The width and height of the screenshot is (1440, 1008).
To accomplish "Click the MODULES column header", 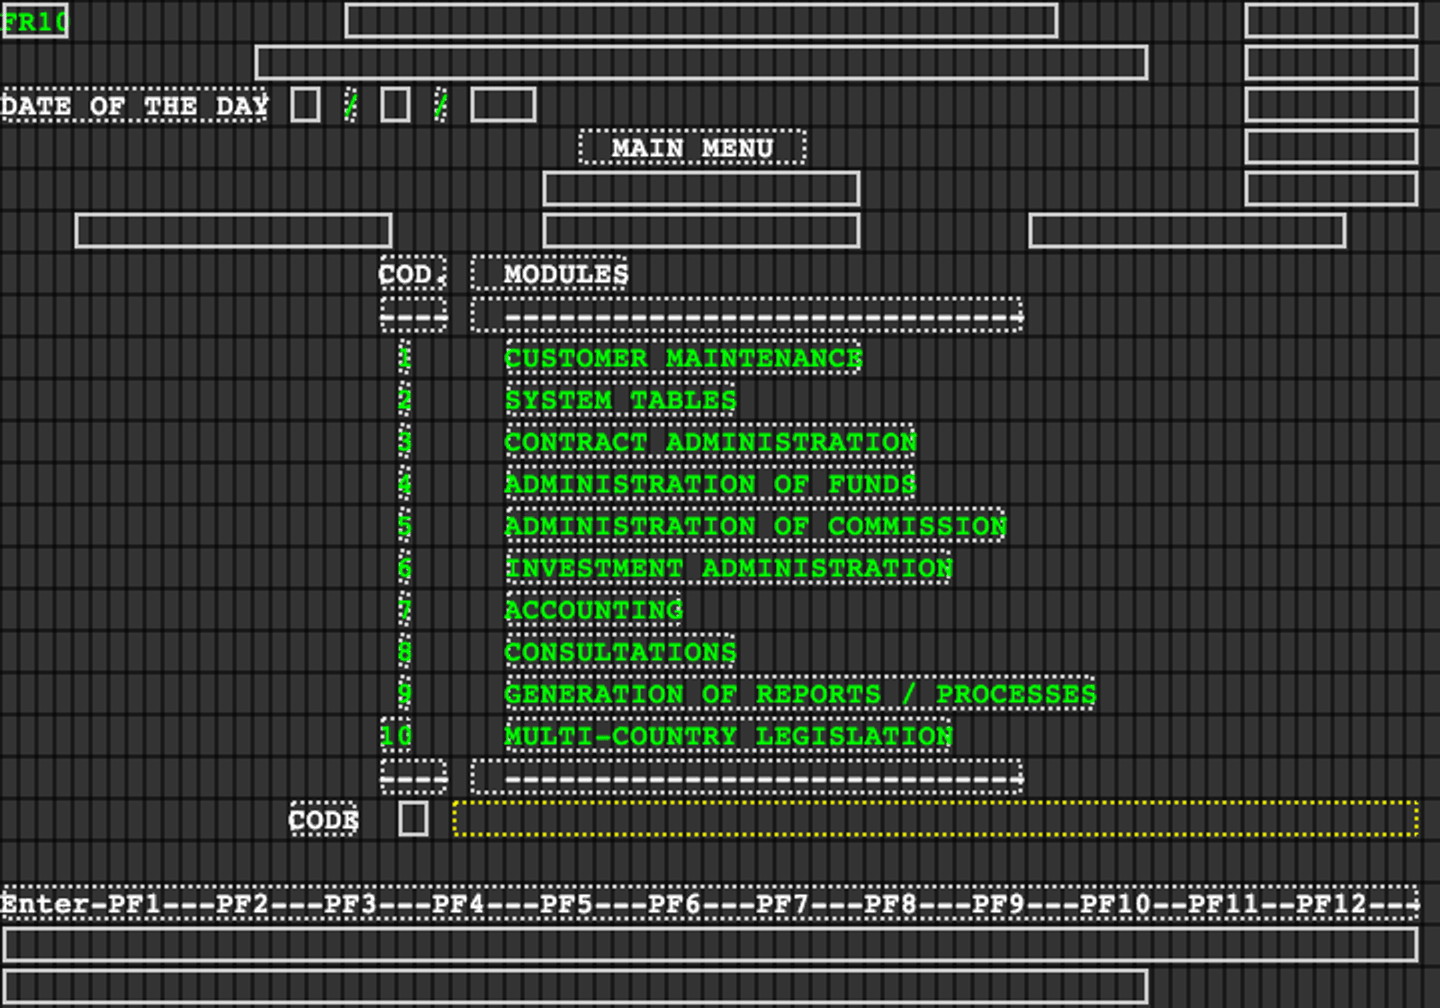I will 565,274.
